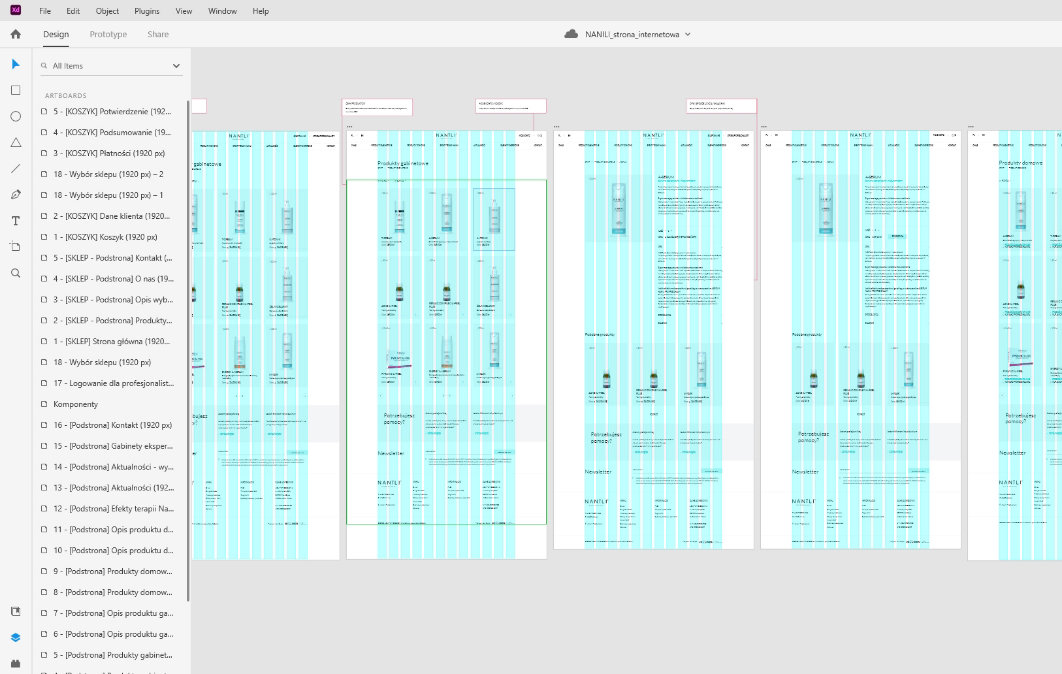1062x674 pixels.
Task: Open the Plugins panel icon
Action: [x=15, y=662]
